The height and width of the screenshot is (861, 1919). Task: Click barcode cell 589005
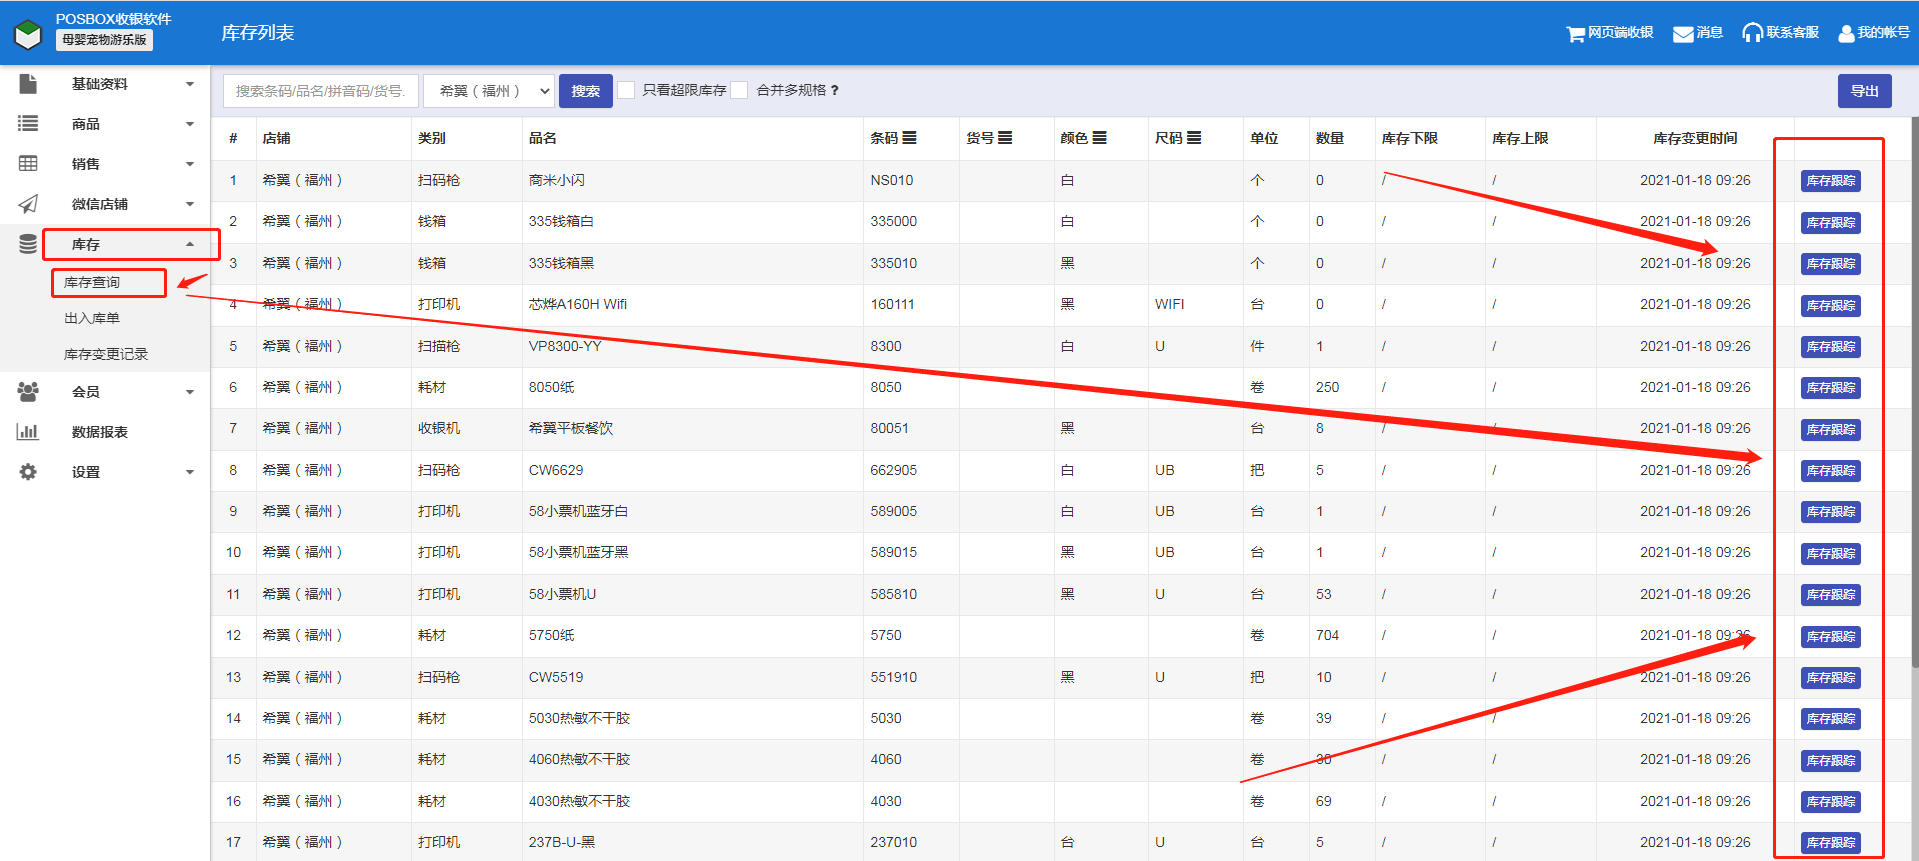pos(894,511)
